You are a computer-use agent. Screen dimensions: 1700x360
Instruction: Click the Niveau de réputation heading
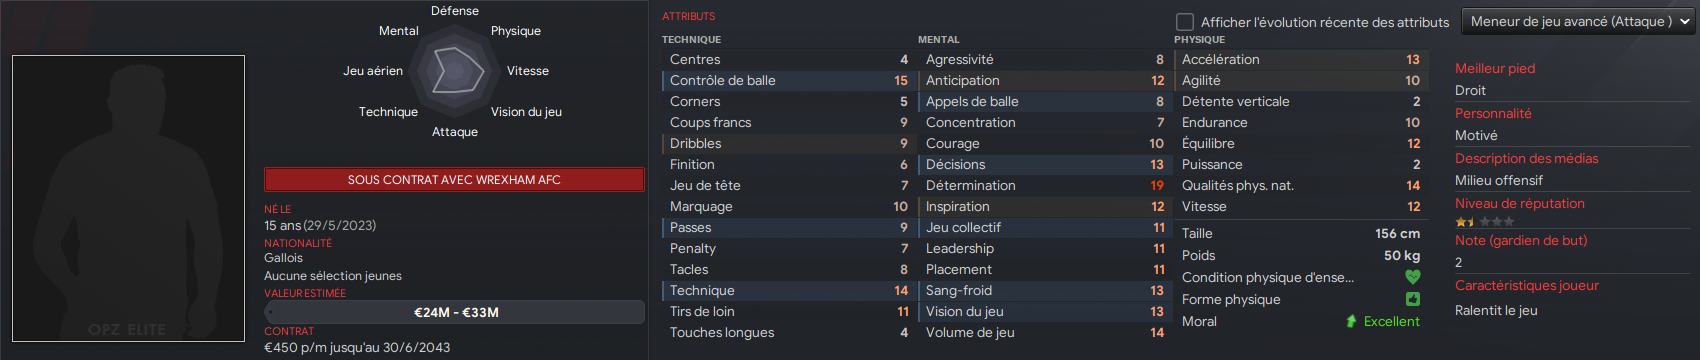click(x=1520, y=203)
